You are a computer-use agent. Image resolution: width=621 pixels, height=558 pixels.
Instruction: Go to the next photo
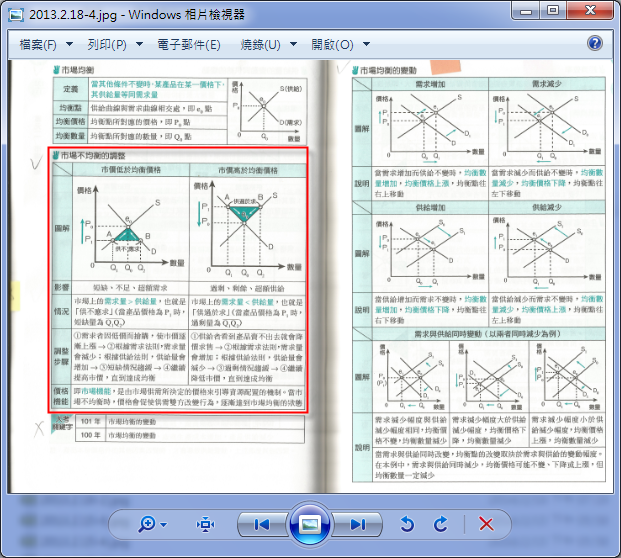coord(358,525)
